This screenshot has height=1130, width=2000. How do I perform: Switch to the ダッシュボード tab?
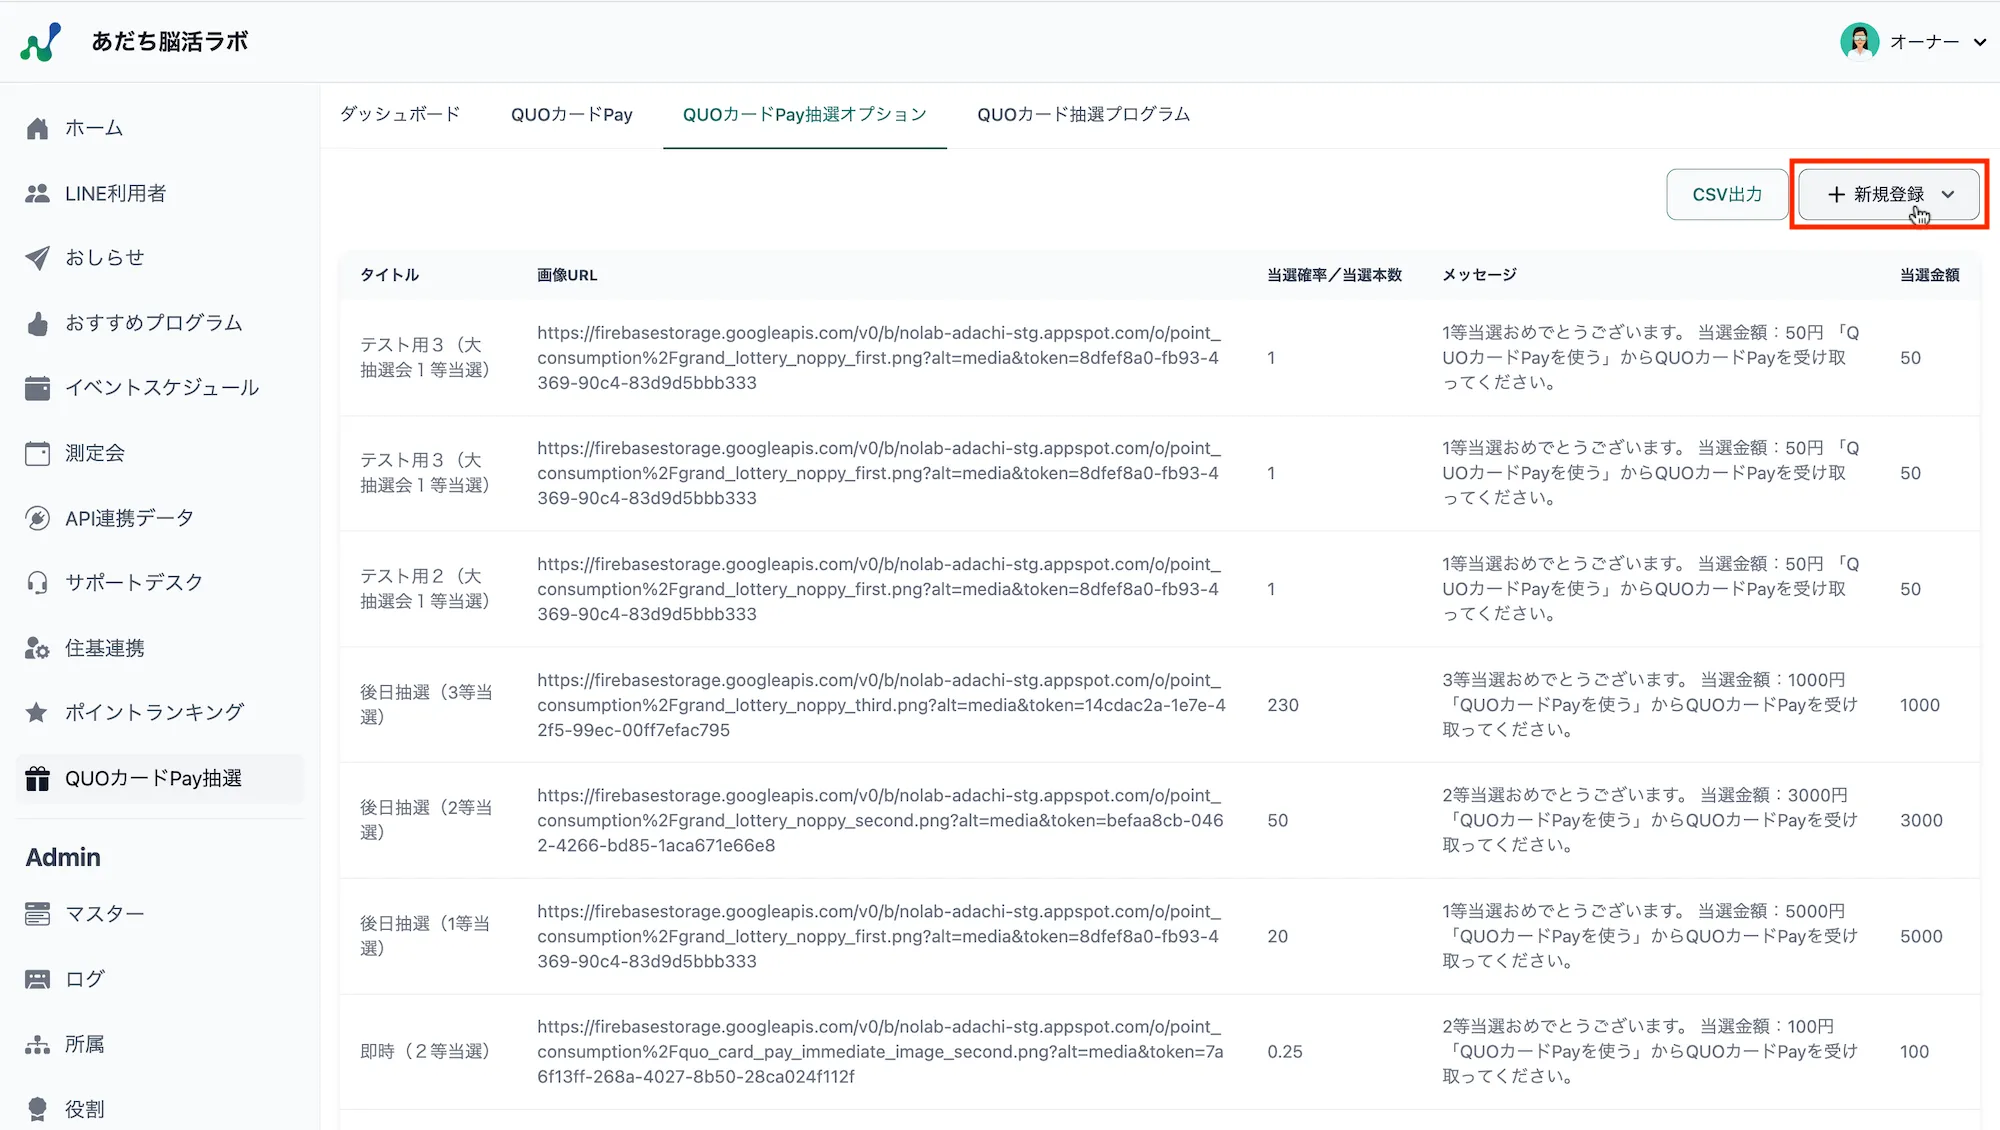[400, 114]
